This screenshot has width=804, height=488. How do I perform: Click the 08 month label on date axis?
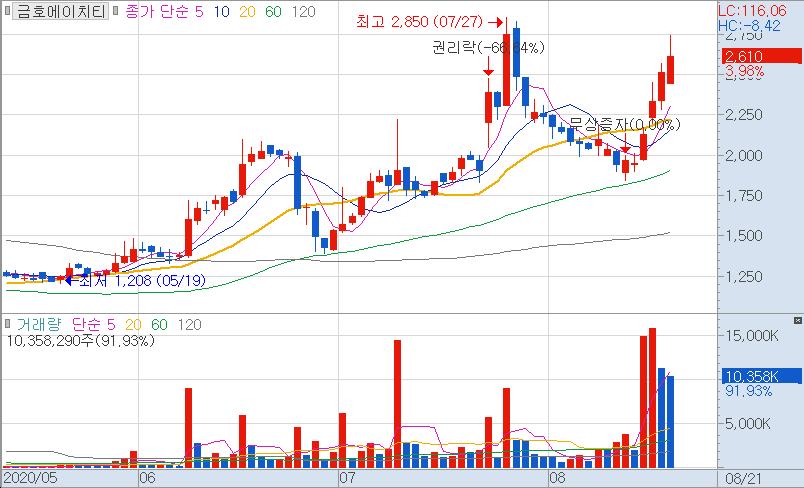(x=557, y=479)
